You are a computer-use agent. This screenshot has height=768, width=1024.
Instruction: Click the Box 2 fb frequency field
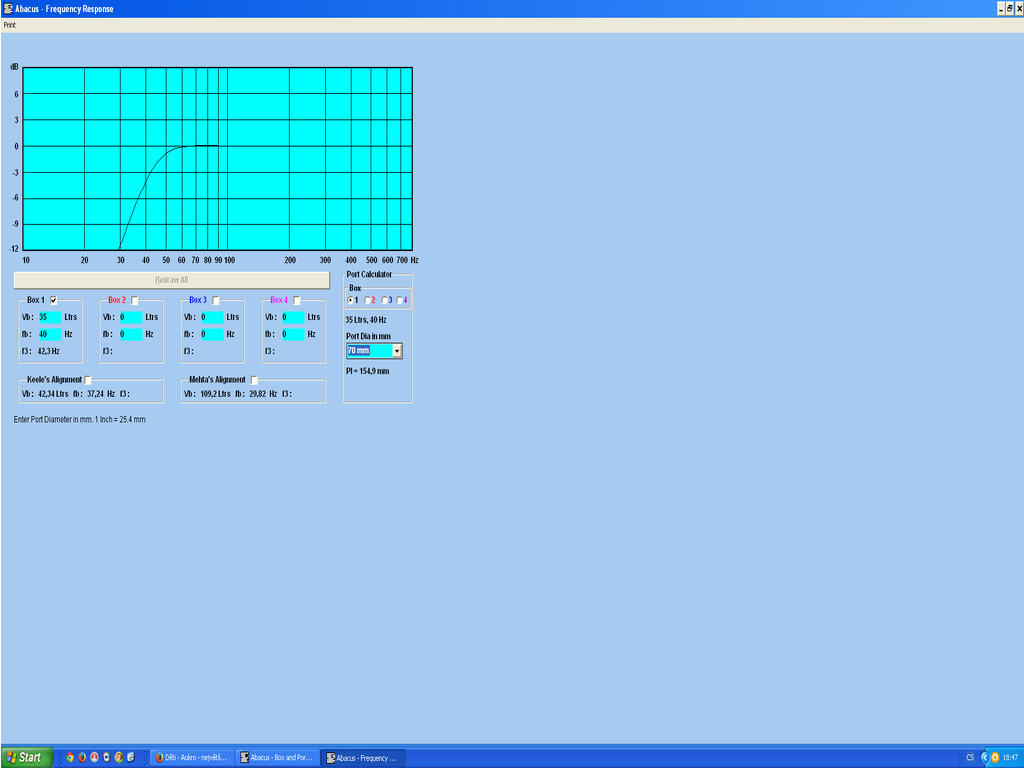[131, 334]
